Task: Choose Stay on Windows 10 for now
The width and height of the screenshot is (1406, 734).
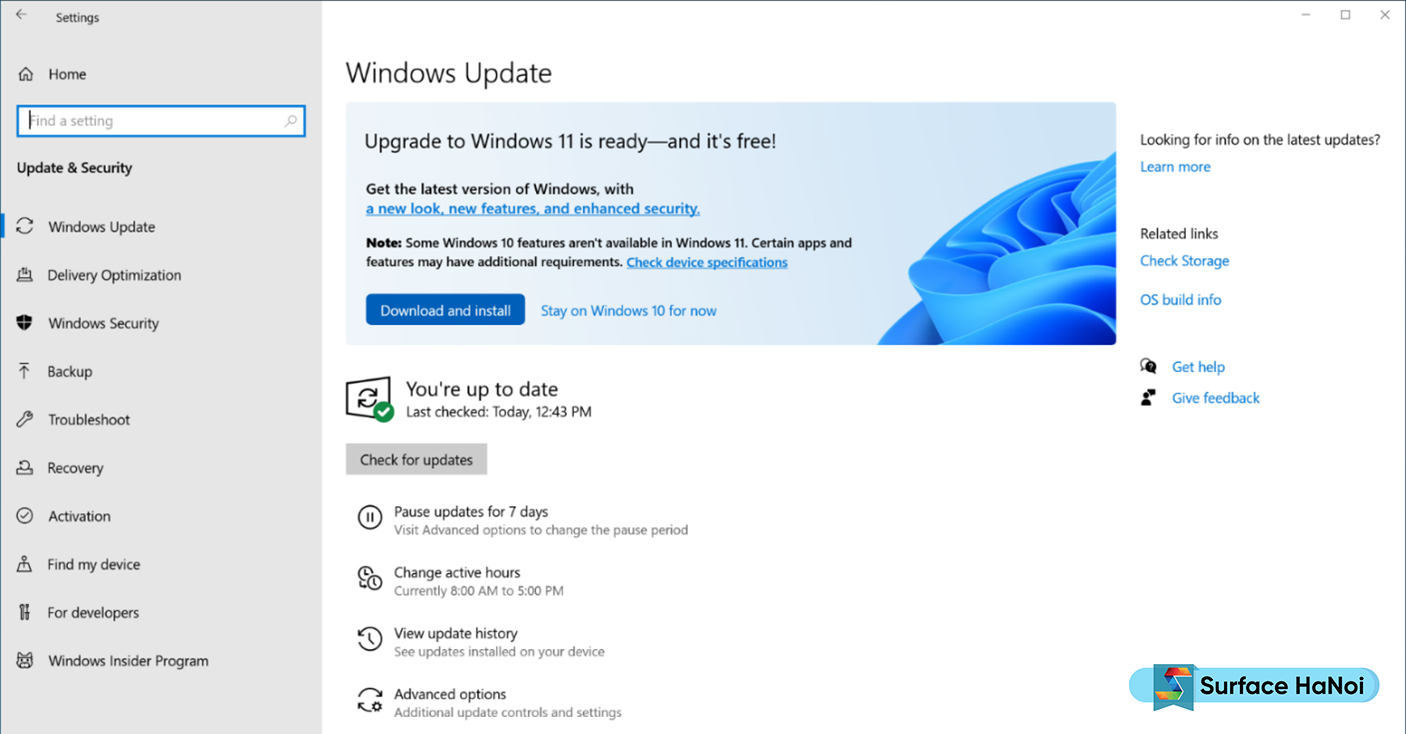Action: coord(629,311)
